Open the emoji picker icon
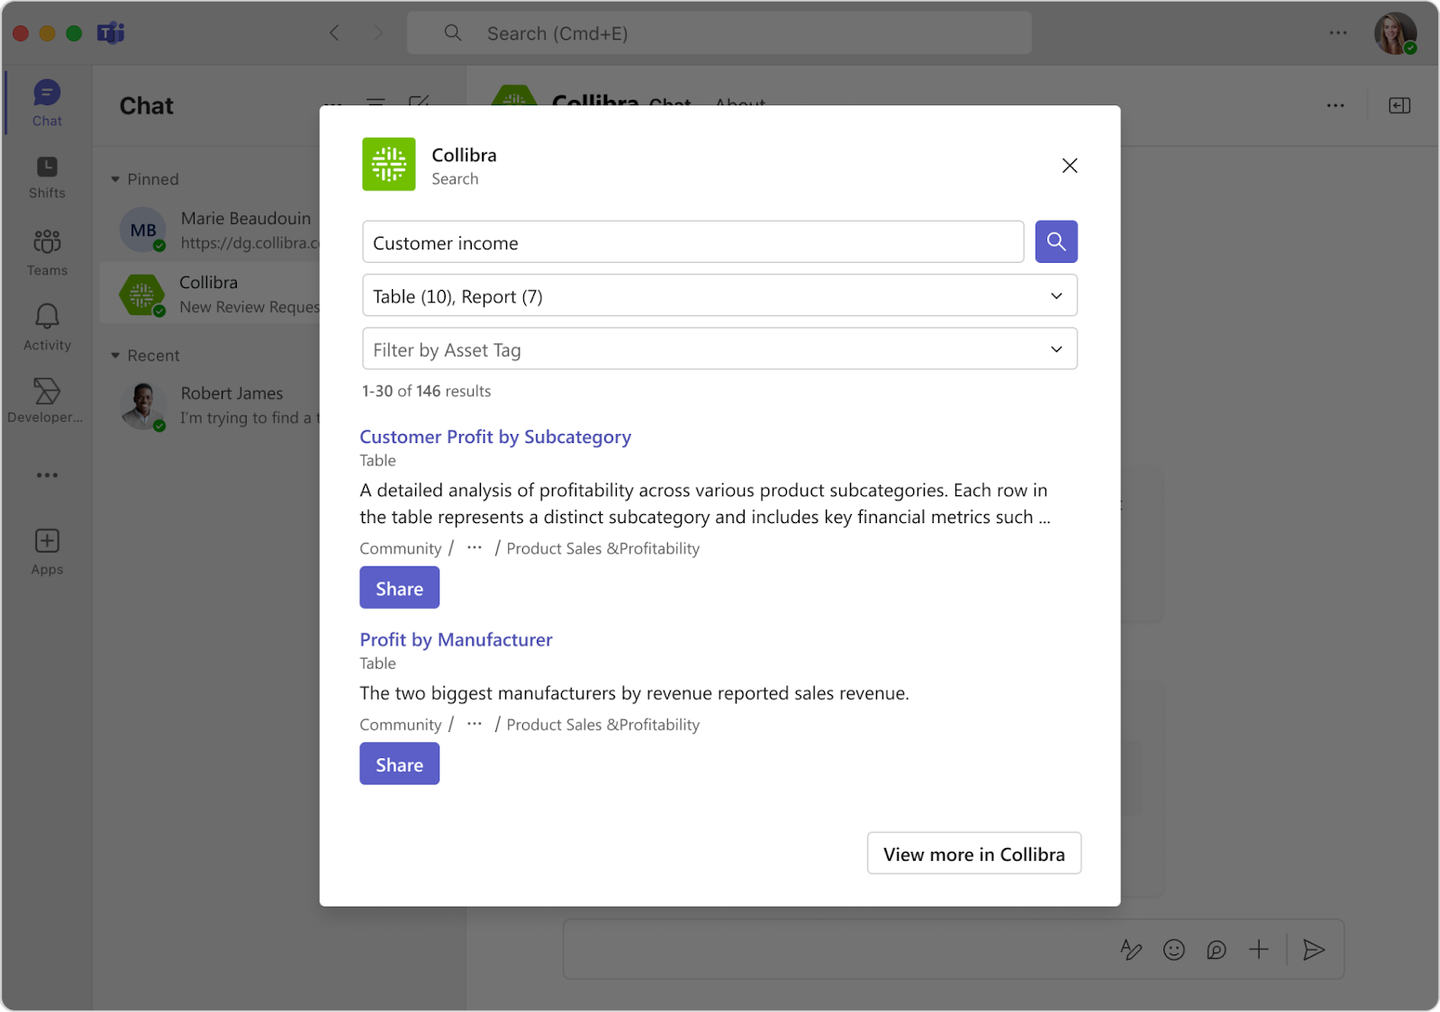 [1174, 950]
